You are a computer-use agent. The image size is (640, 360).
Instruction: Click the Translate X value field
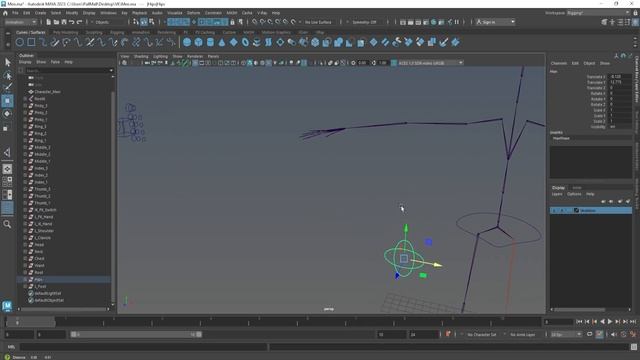coord(620,77)
